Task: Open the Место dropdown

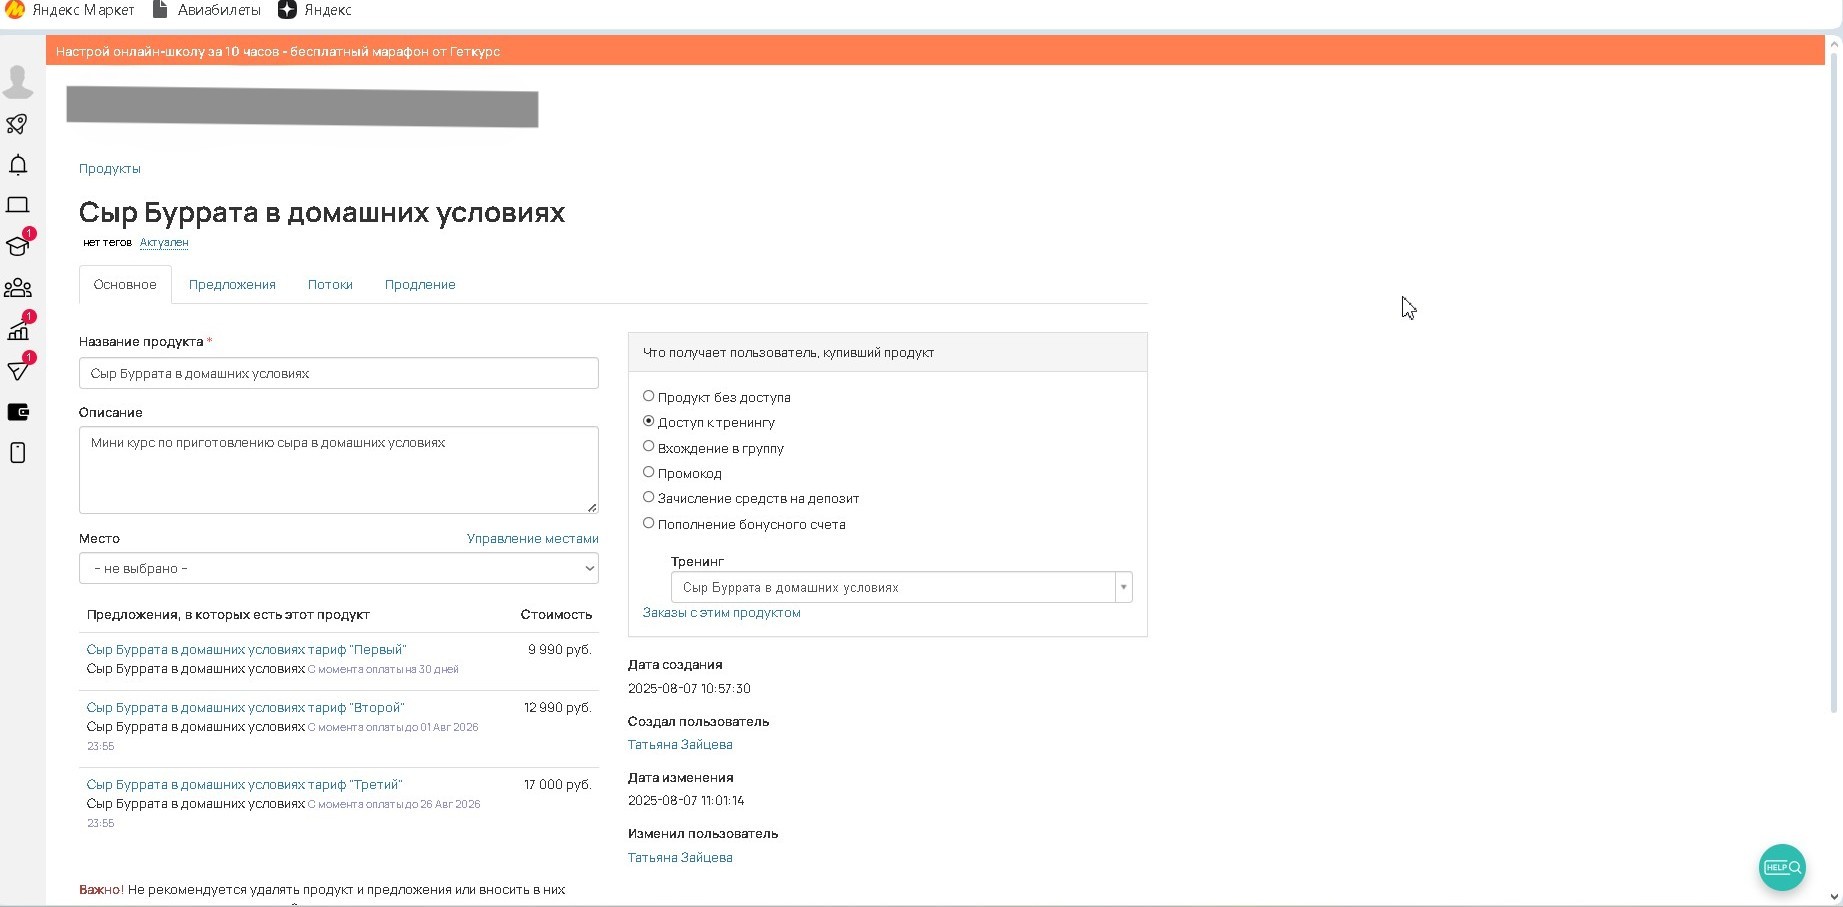Action: 339,568
